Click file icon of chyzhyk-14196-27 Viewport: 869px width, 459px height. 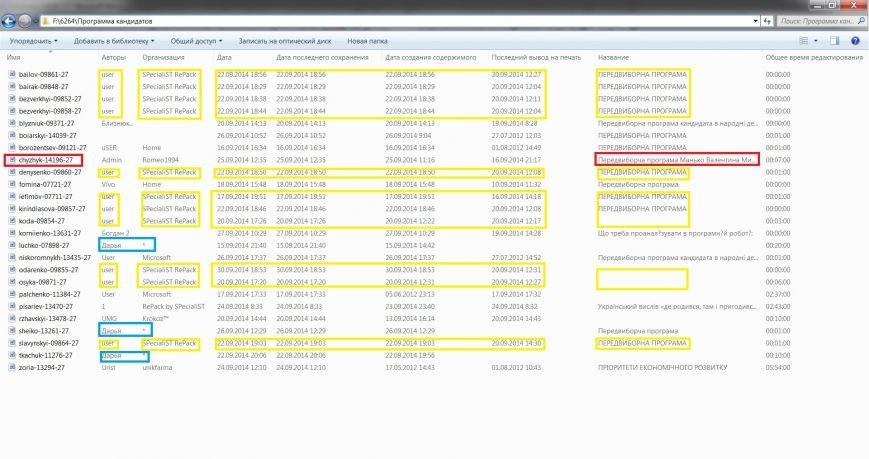(12, 160)
